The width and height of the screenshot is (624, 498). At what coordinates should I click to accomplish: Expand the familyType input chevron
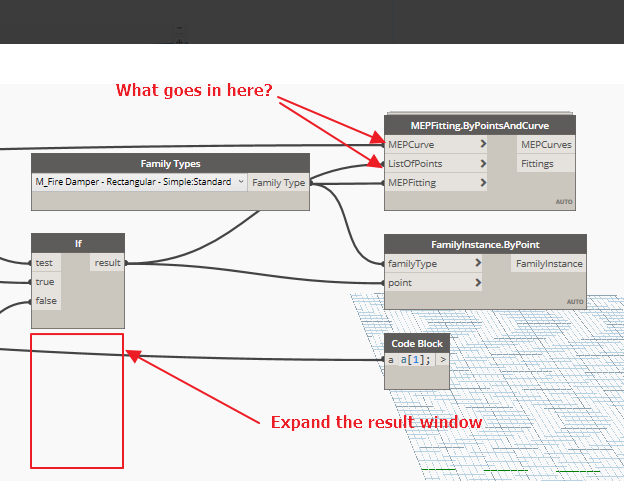pyautogui.click(x=478, y=263)
